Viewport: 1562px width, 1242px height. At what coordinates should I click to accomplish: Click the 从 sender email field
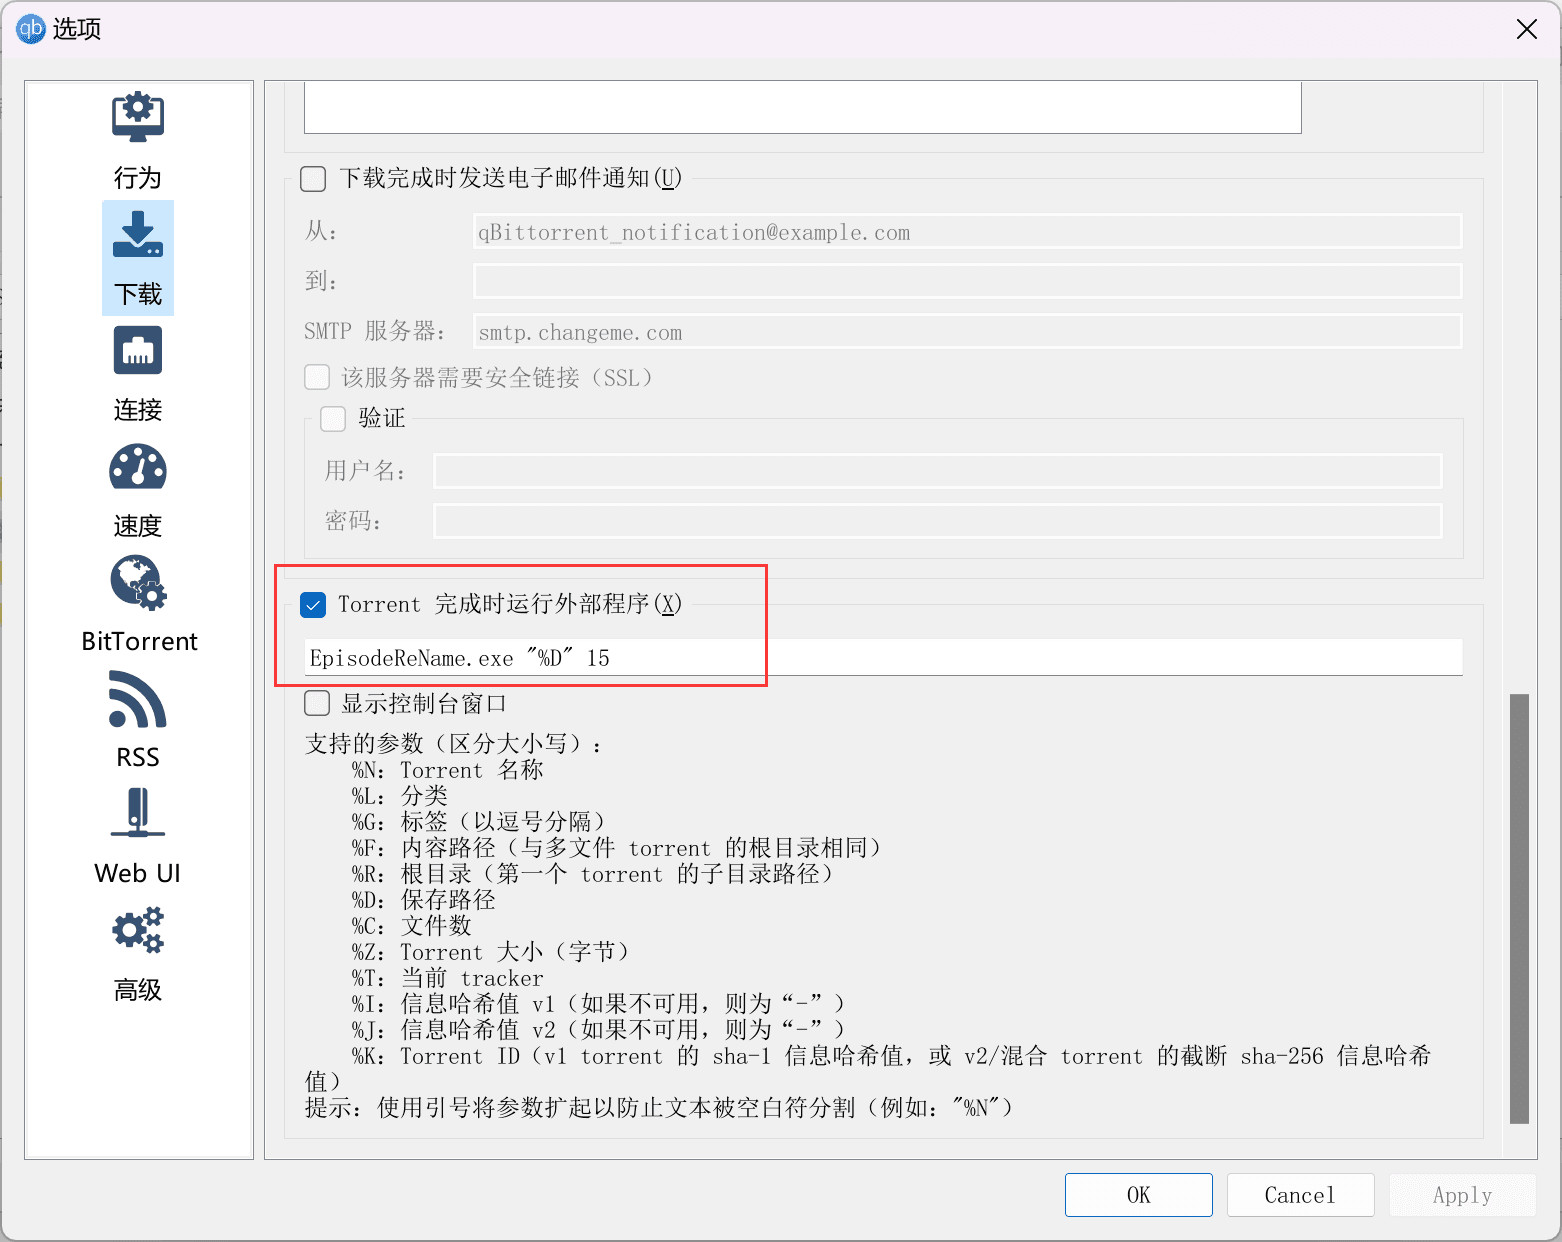coord(968,232)
